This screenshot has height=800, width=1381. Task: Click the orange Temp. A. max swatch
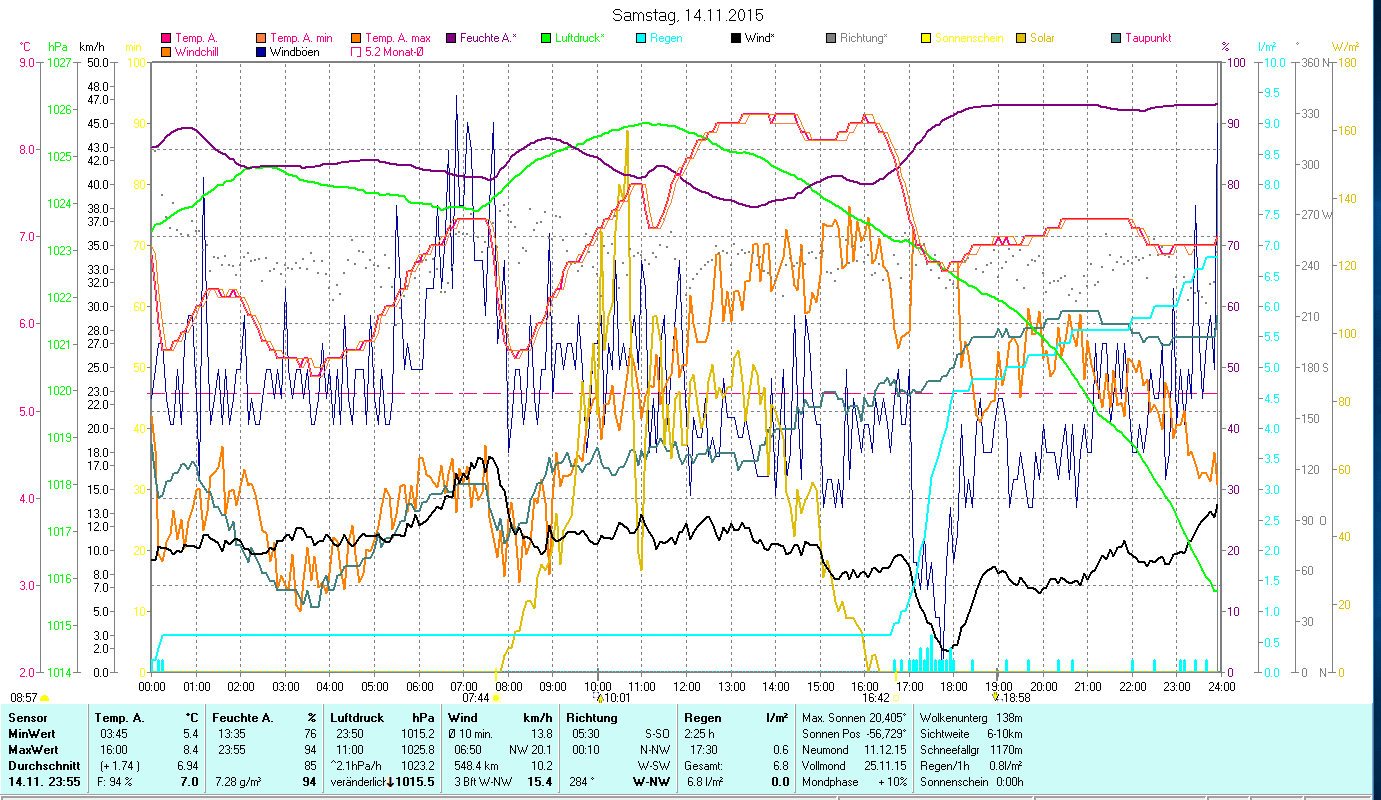click(x=357, y=39)
